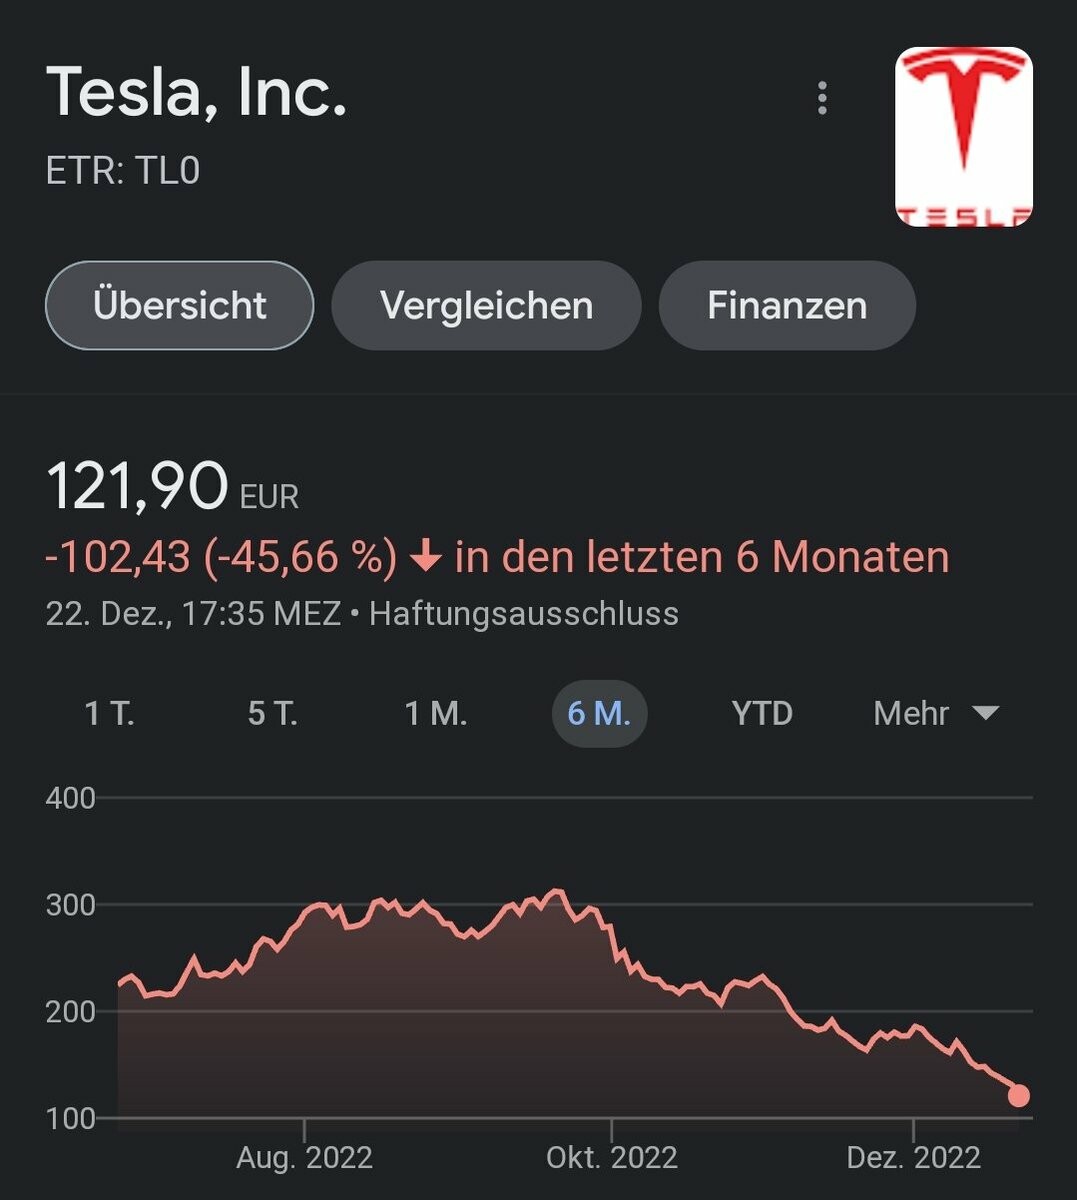Select the 1 T. time range
1077x1200 pixels.
click(x=110, y=714)
